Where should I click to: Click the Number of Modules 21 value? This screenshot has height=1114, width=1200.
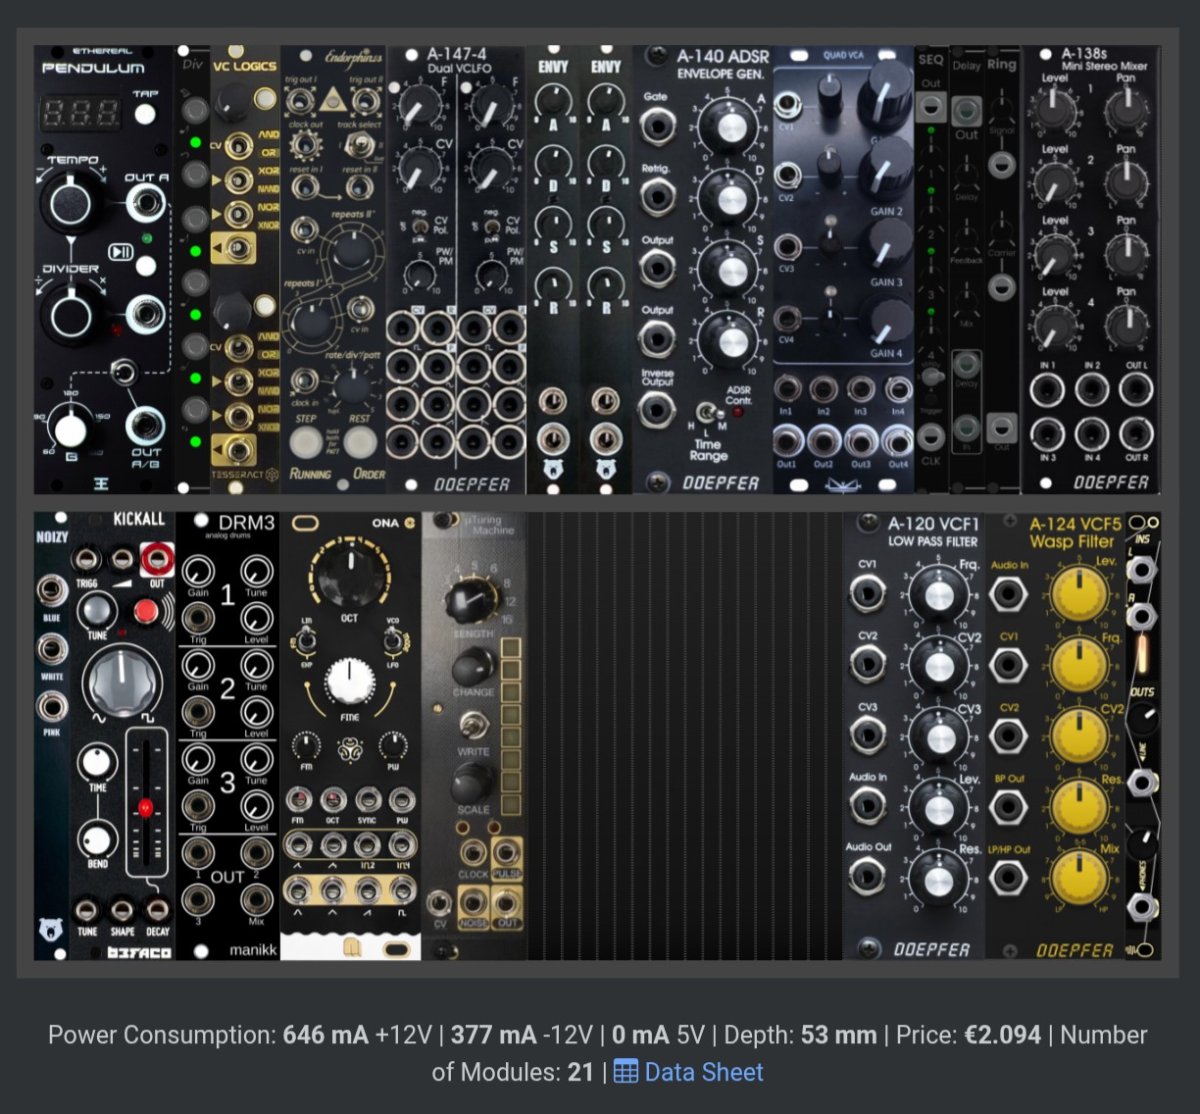tap(581, 1072)
